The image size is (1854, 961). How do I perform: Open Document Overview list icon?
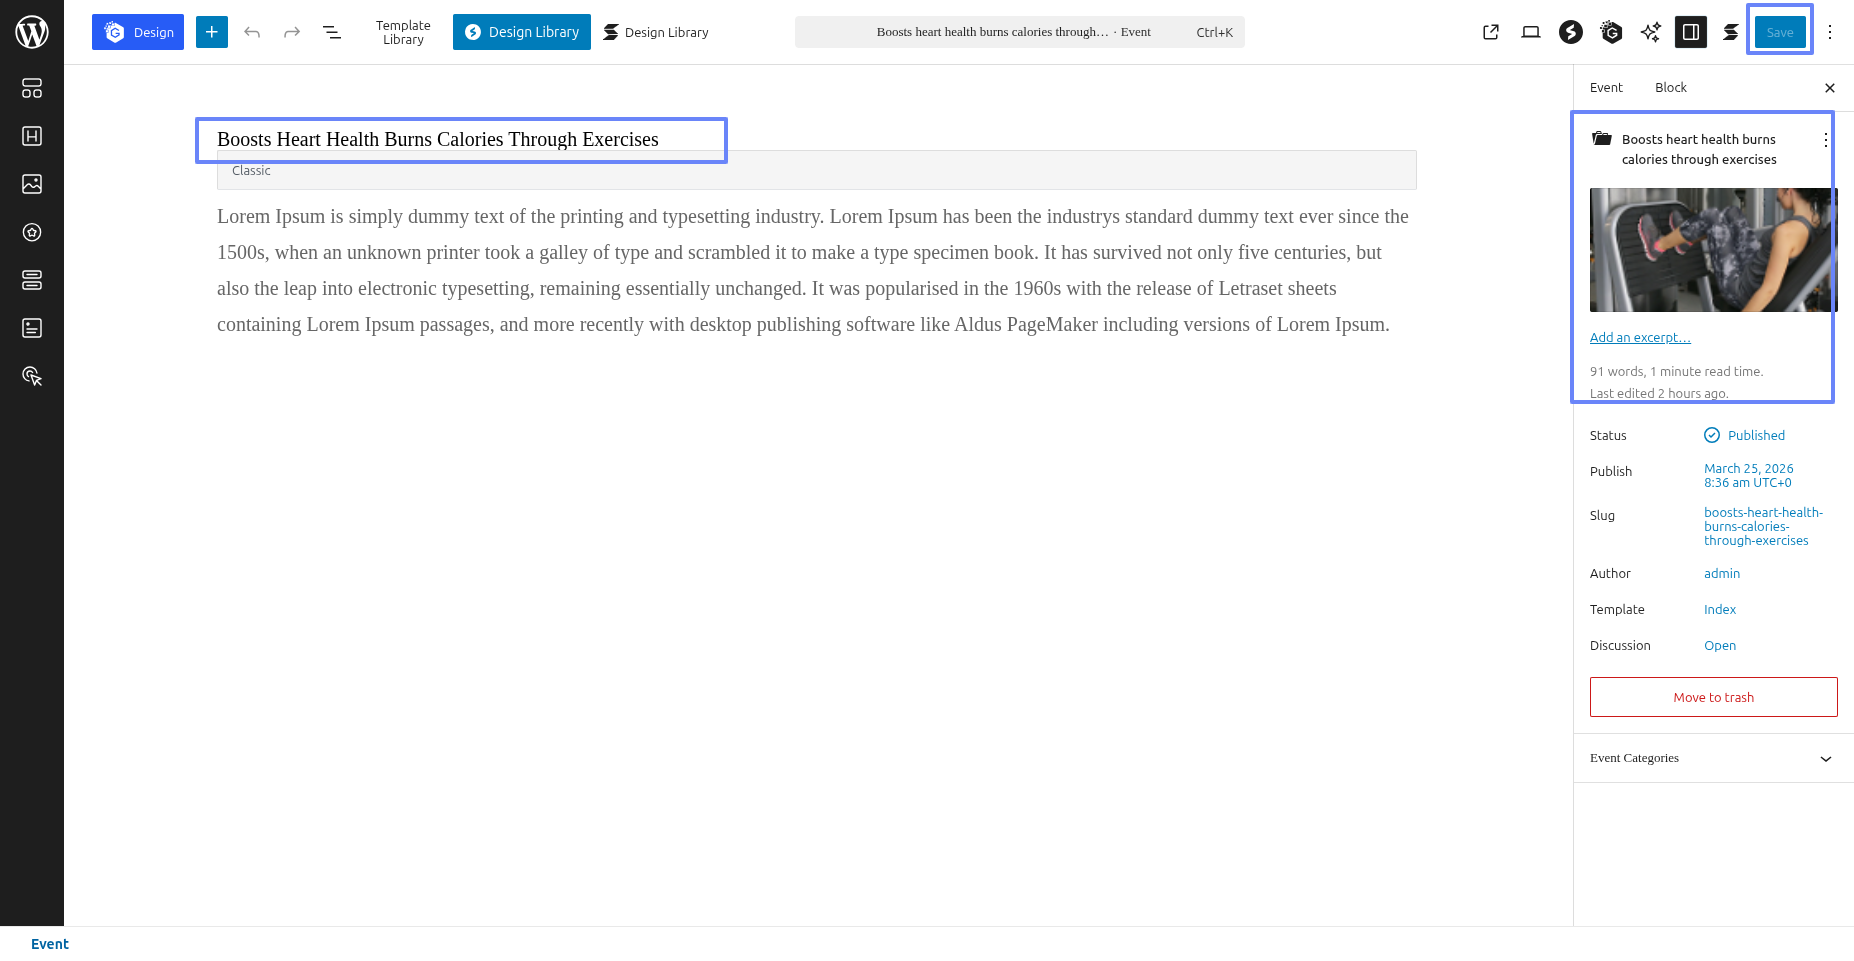[332, 32]
